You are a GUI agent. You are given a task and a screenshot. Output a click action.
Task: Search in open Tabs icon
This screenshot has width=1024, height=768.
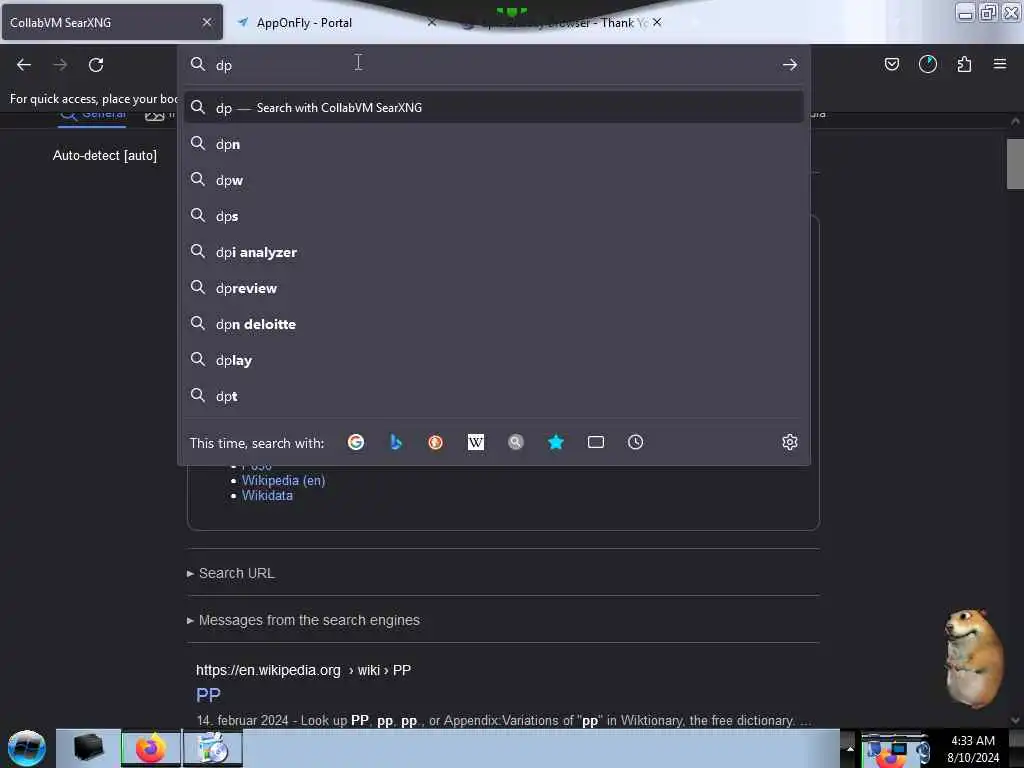596,442
